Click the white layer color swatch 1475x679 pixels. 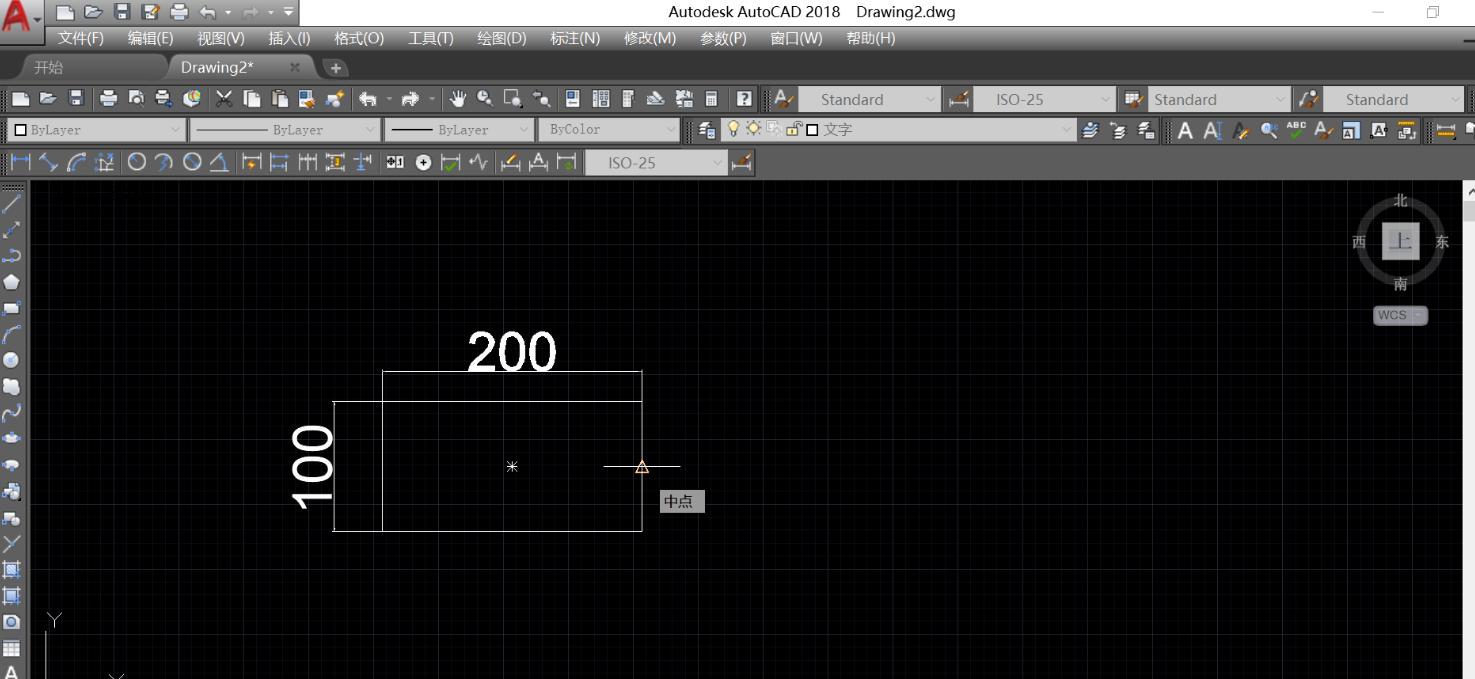point(812,130)
